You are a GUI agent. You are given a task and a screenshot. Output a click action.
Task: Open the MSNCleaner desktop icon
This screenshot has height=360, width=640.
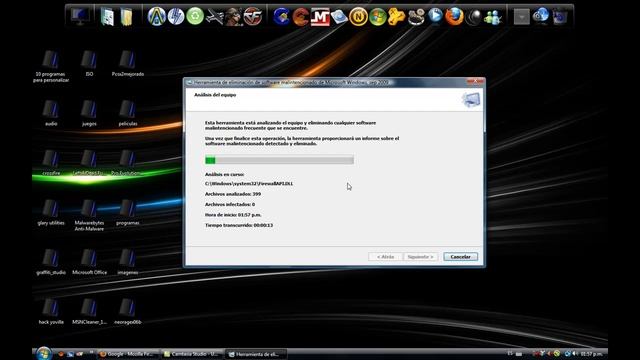[89, 311]
